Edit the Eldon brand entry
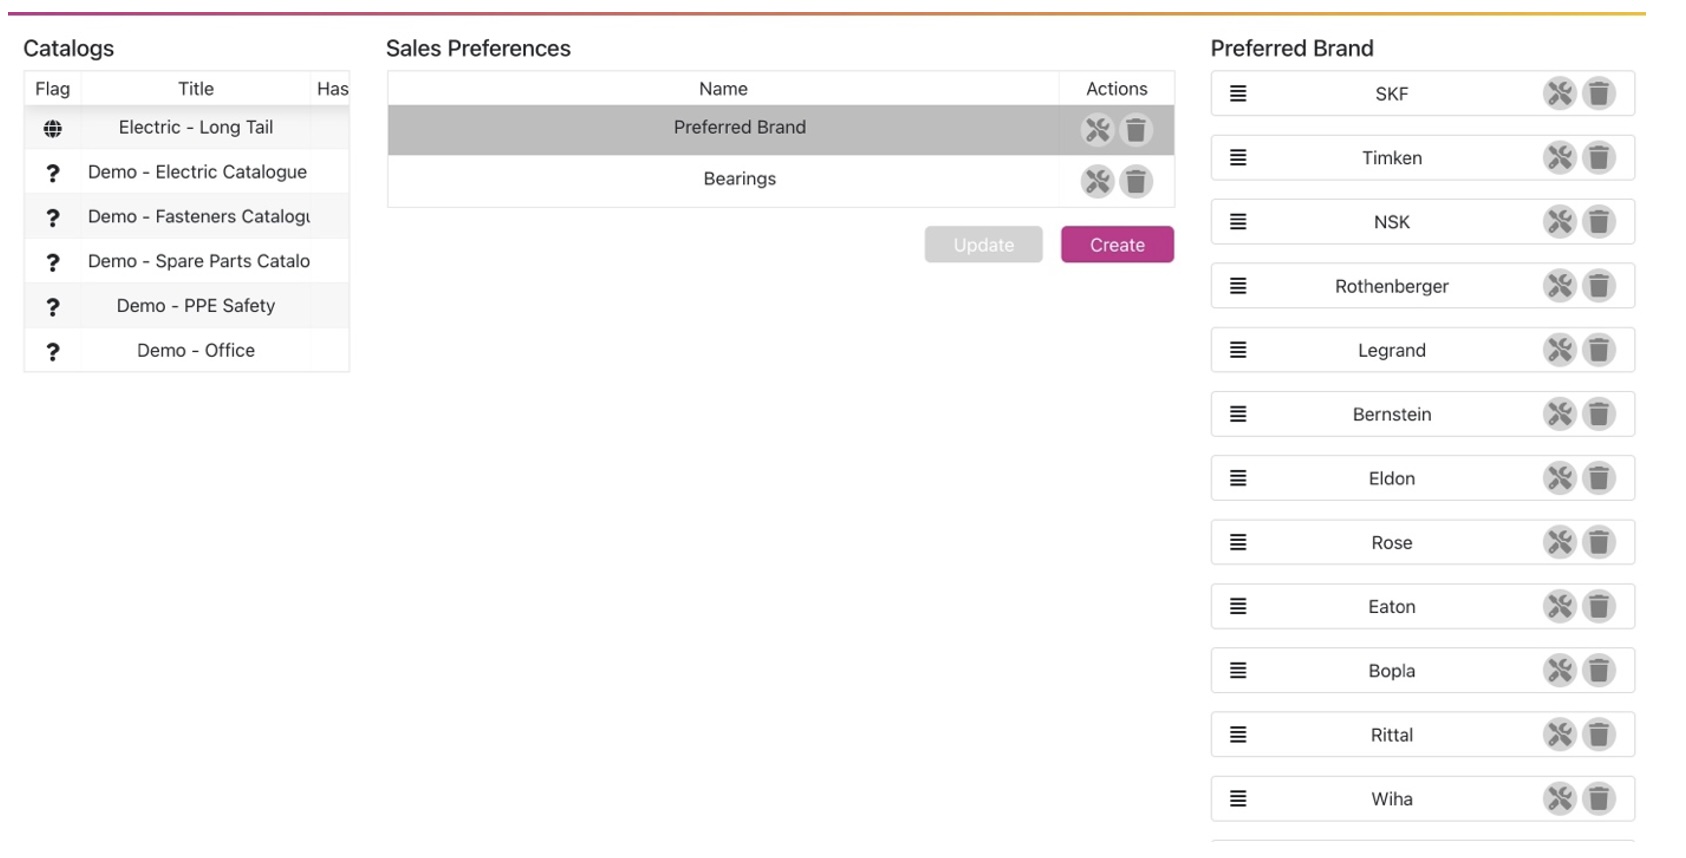The height and width of the screenshot is (858, 1686). [1559, 478]
